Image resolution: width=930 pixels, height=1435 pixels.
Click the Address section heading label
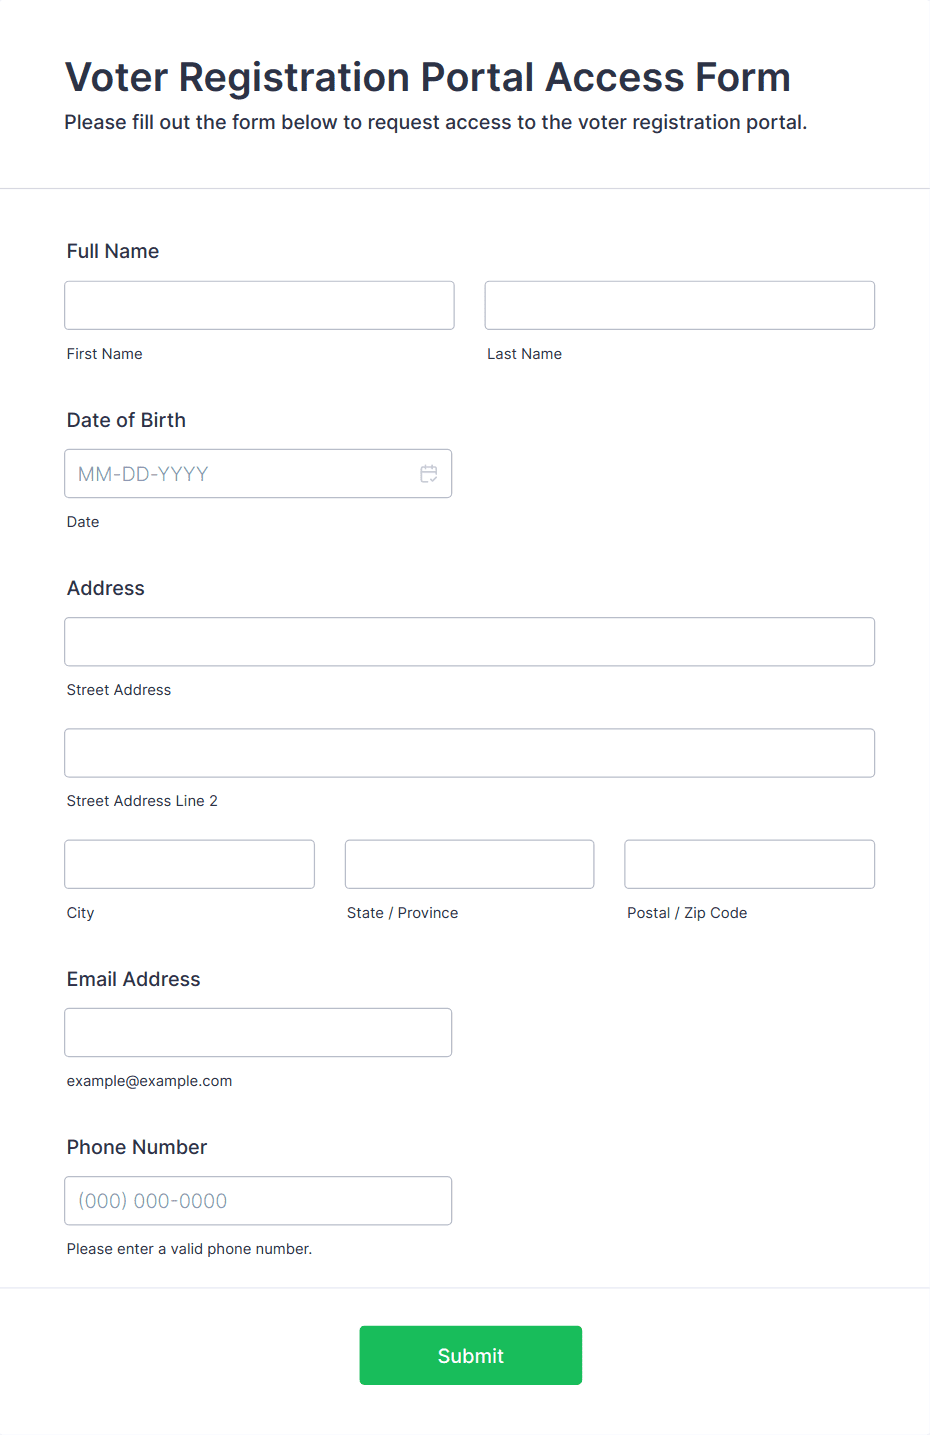[x=106, y=588]
